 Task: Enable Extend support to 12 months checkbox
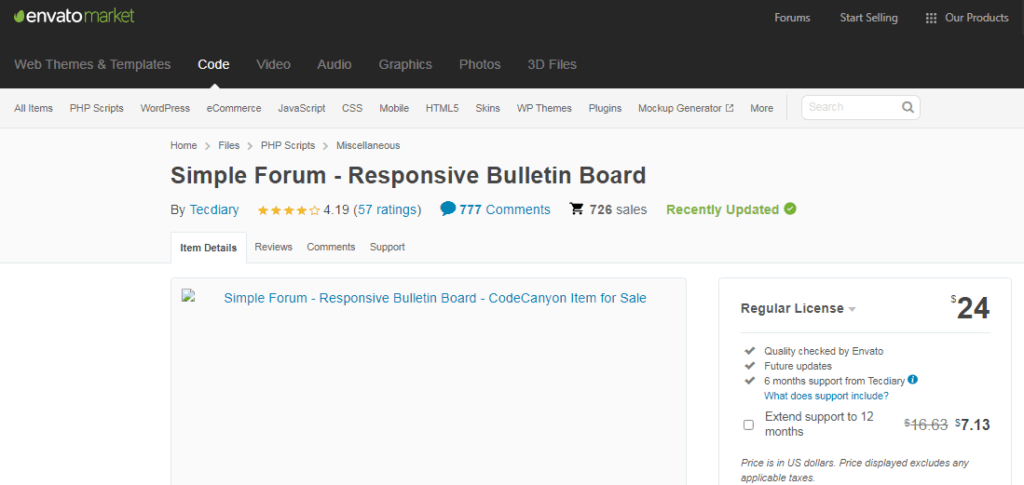click(x=748, y=424)
